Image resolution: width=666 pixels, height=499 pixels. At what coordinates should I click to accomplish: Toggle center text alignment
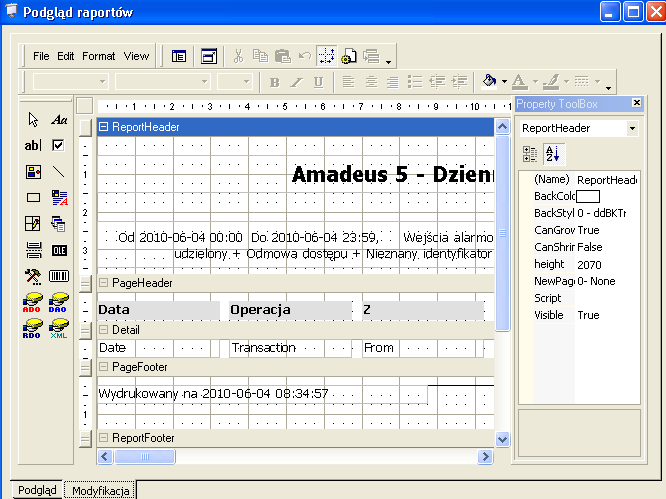click(x=371, y=82)
